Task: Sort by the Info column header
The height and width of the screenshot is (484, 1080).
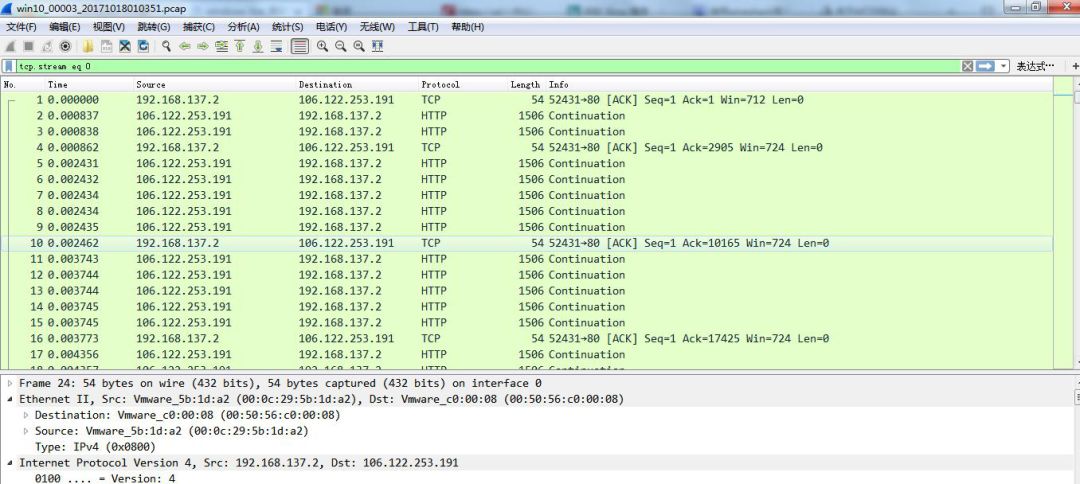Action: (x=799, y=84)
